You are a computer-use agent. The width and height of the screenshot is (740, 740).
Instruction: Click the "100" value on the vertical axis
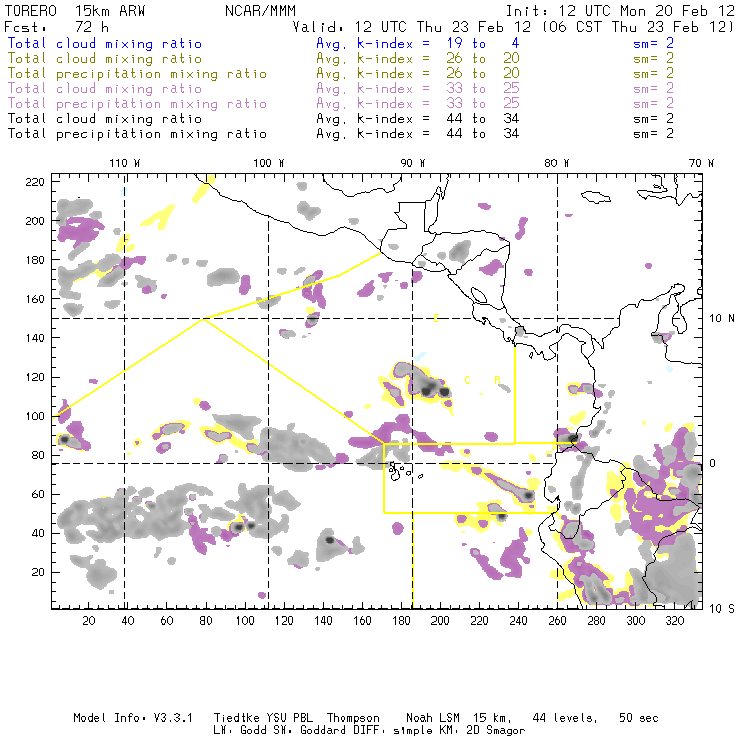[35, 416]
